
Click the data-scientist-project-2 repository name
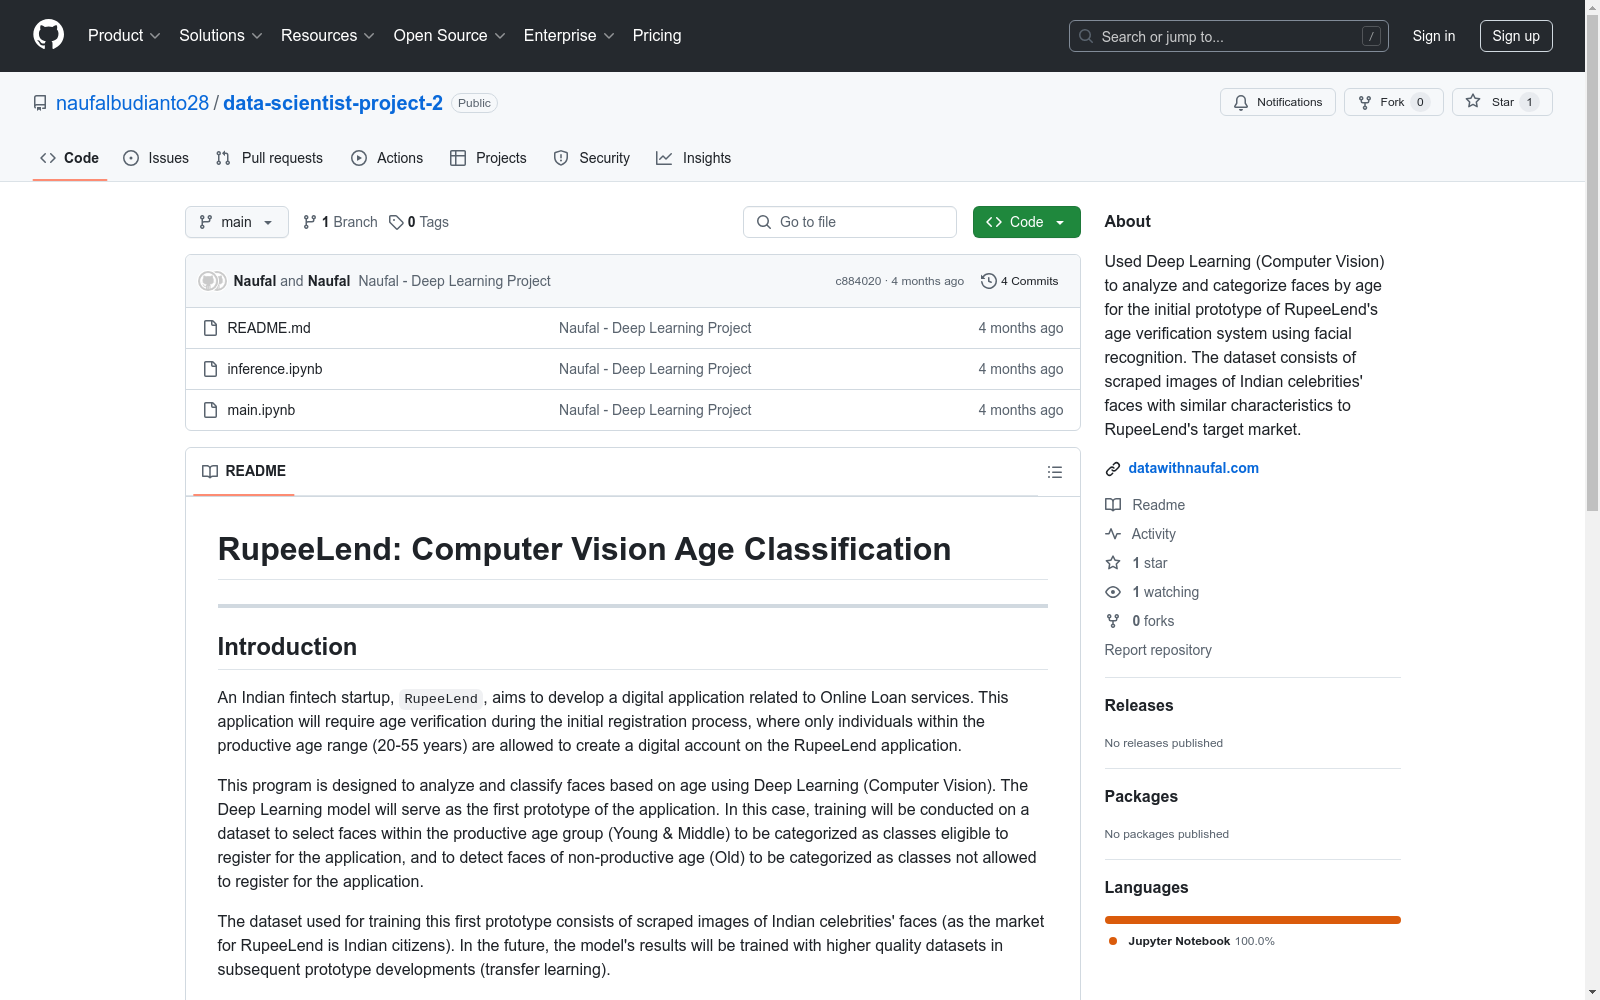333,103
